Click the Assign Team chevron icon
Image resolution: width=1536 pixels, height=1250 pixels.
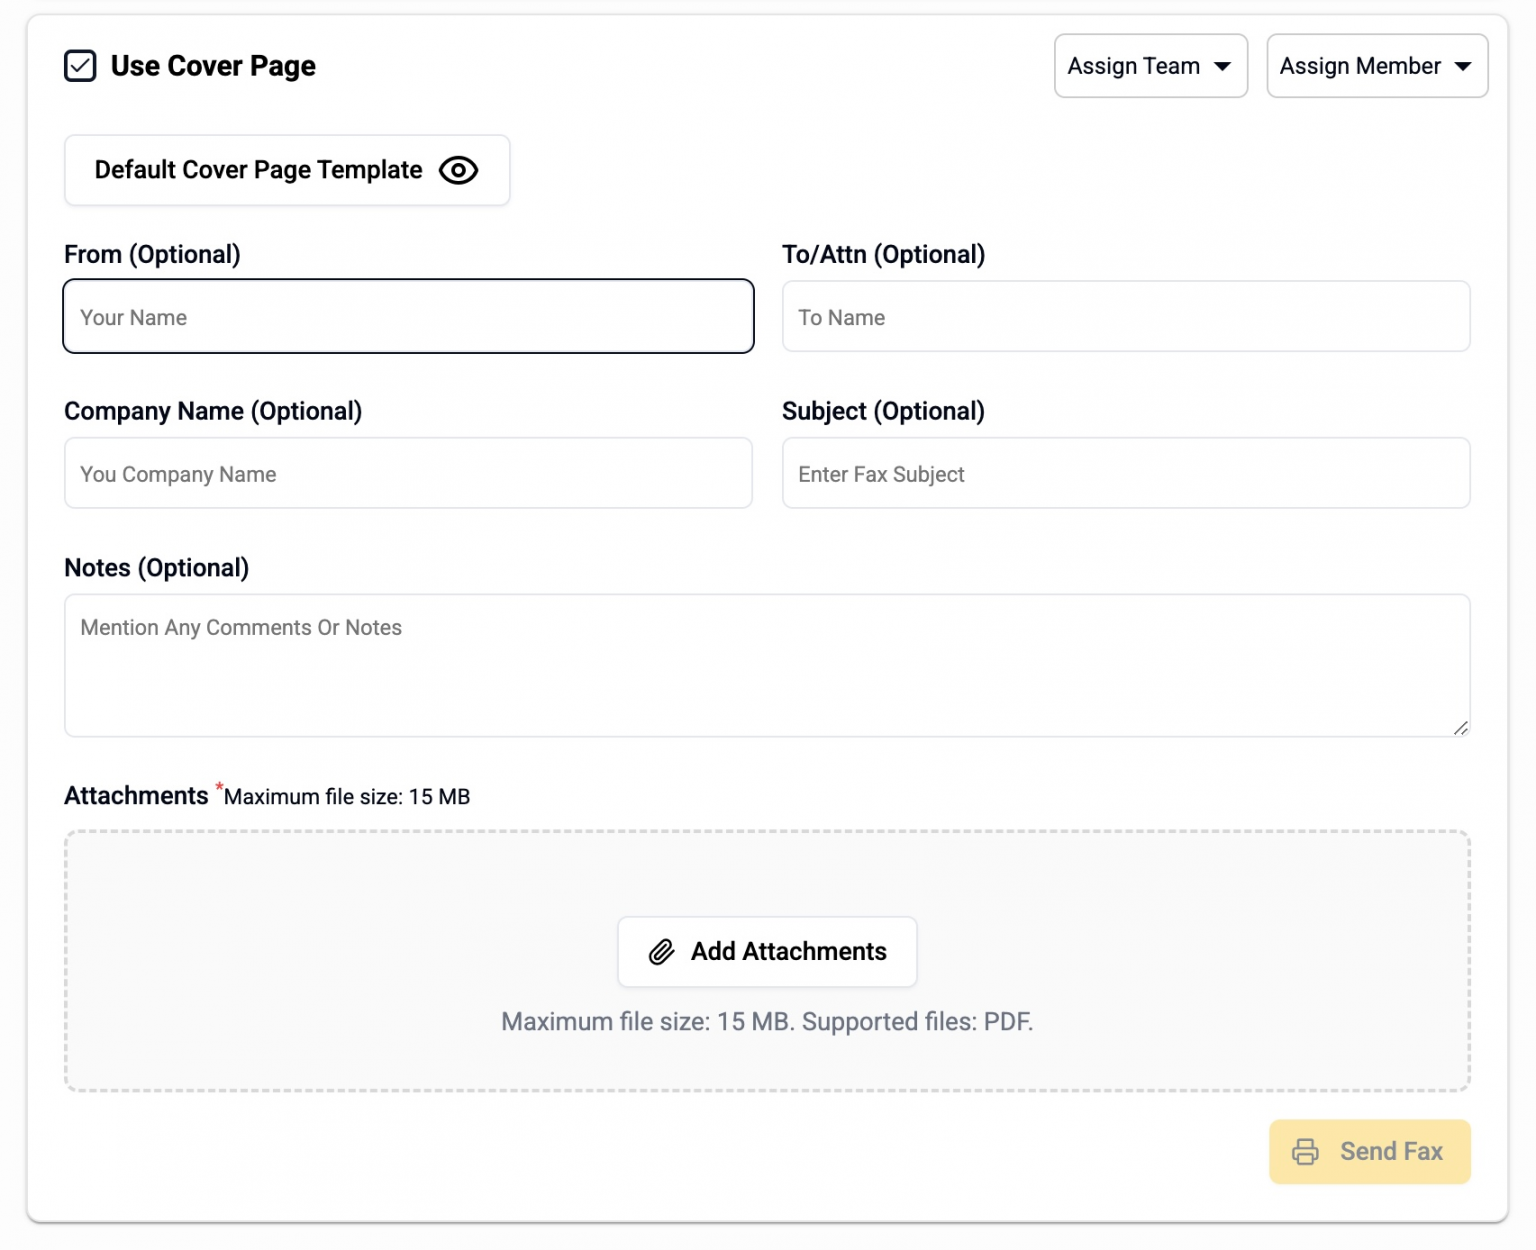(1223, 66)
